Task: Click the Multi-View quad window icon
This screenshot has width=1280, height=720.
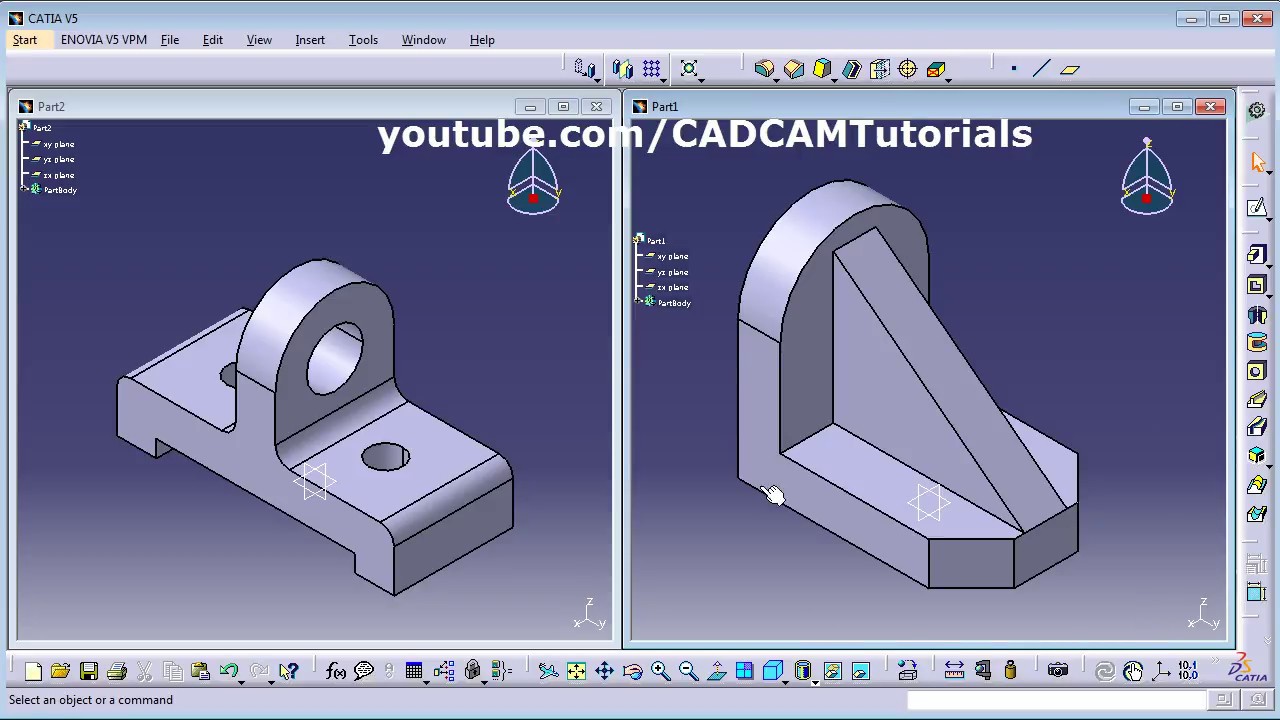Action: 744,671
